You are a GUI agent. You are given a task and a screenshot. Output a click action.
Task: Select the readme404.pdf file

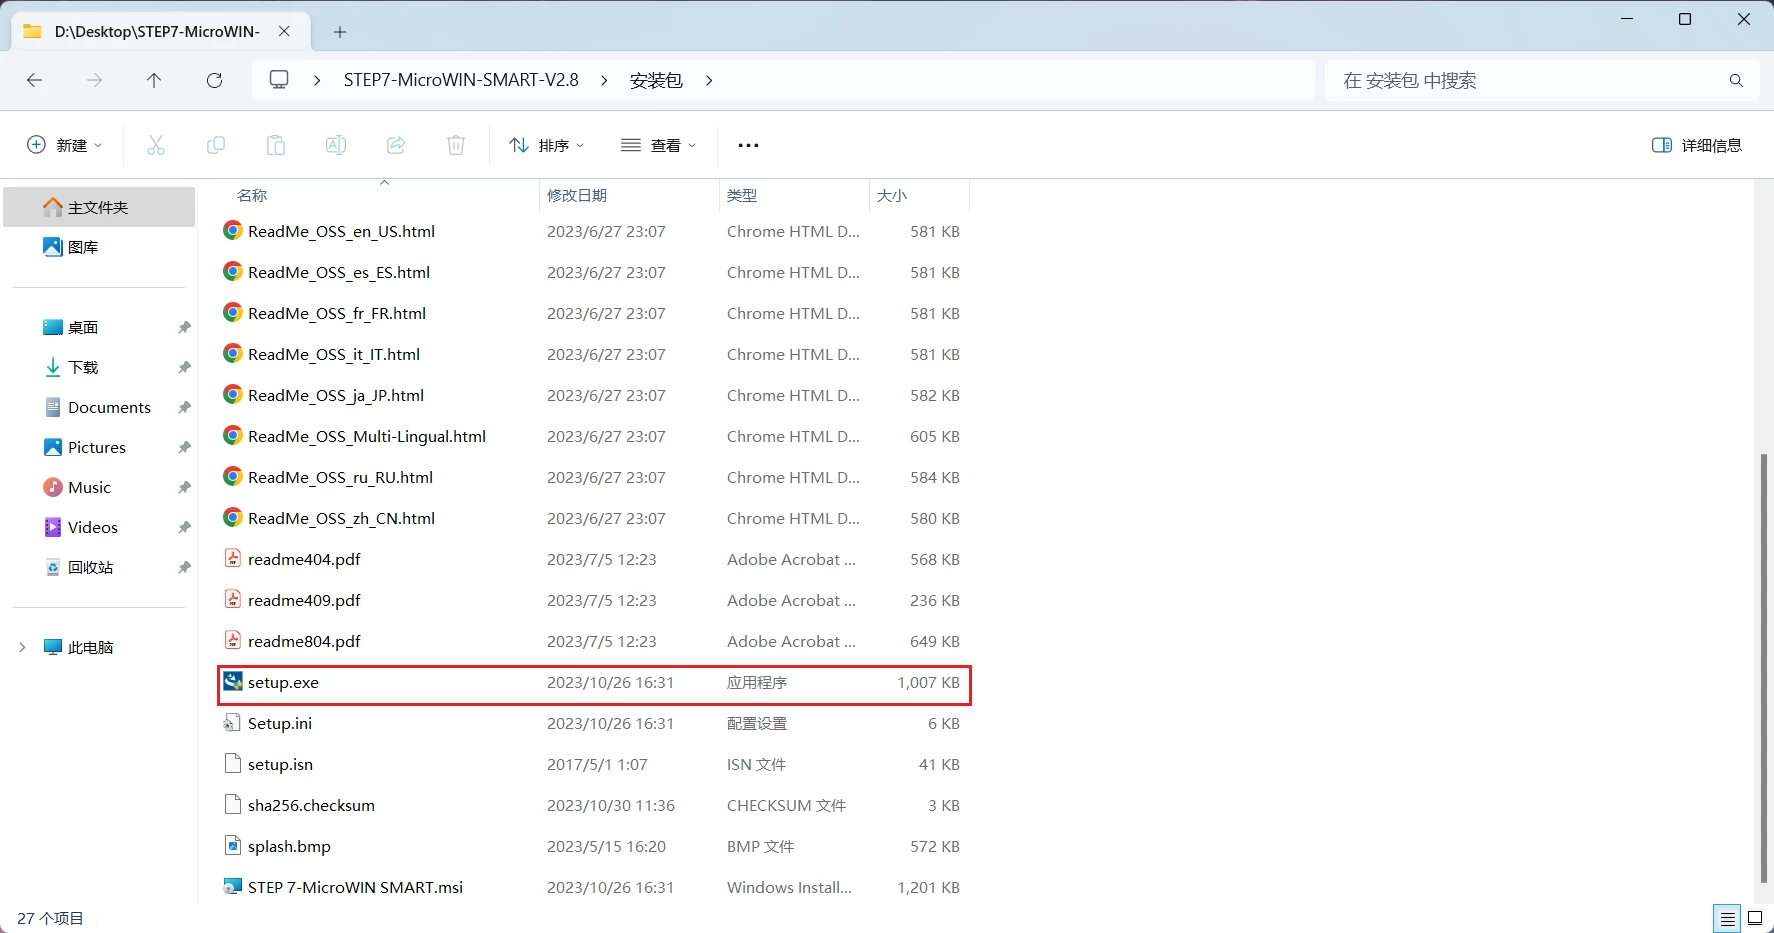tap(594, 560)
